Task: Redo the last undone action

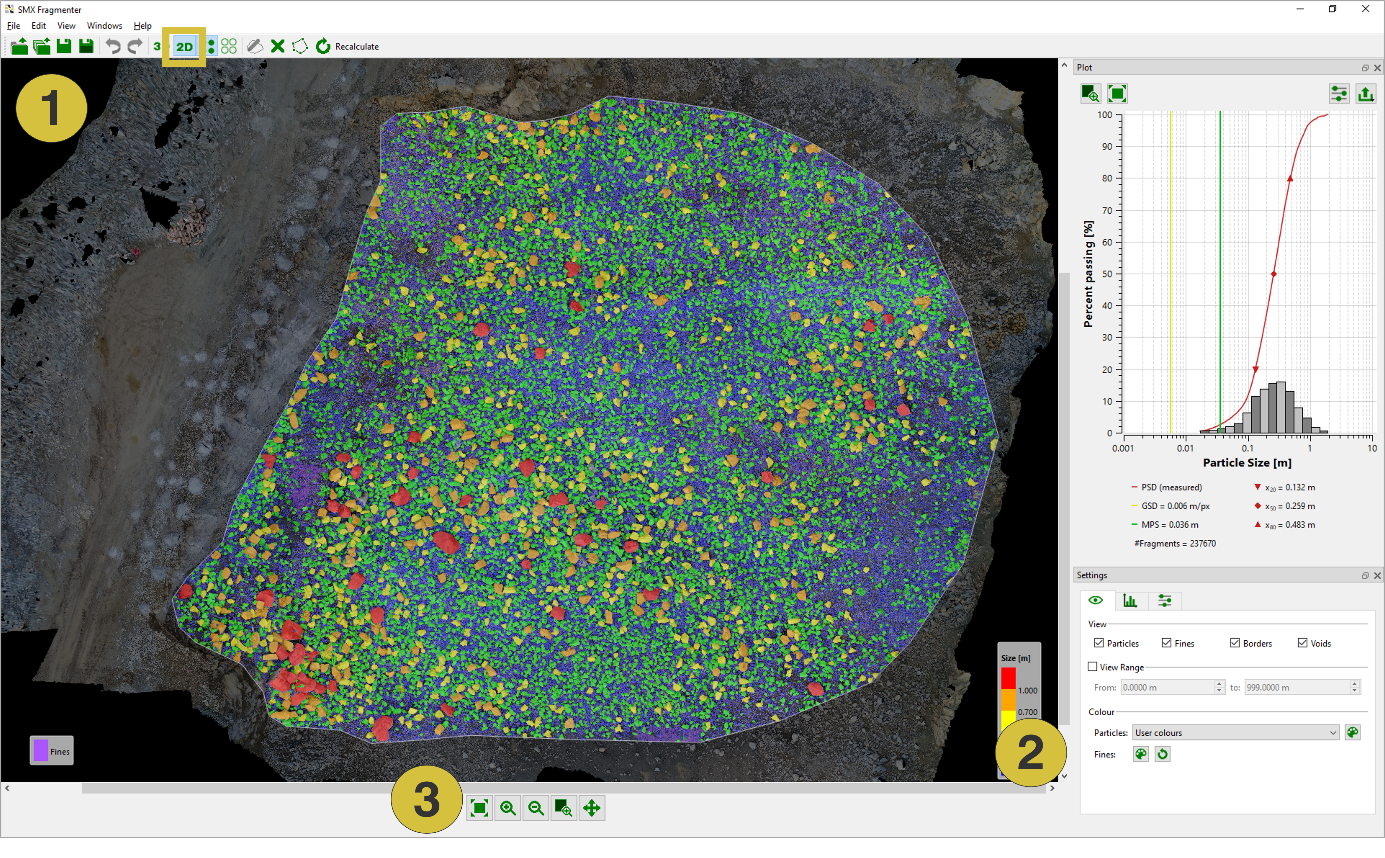Action: [135, 46]
